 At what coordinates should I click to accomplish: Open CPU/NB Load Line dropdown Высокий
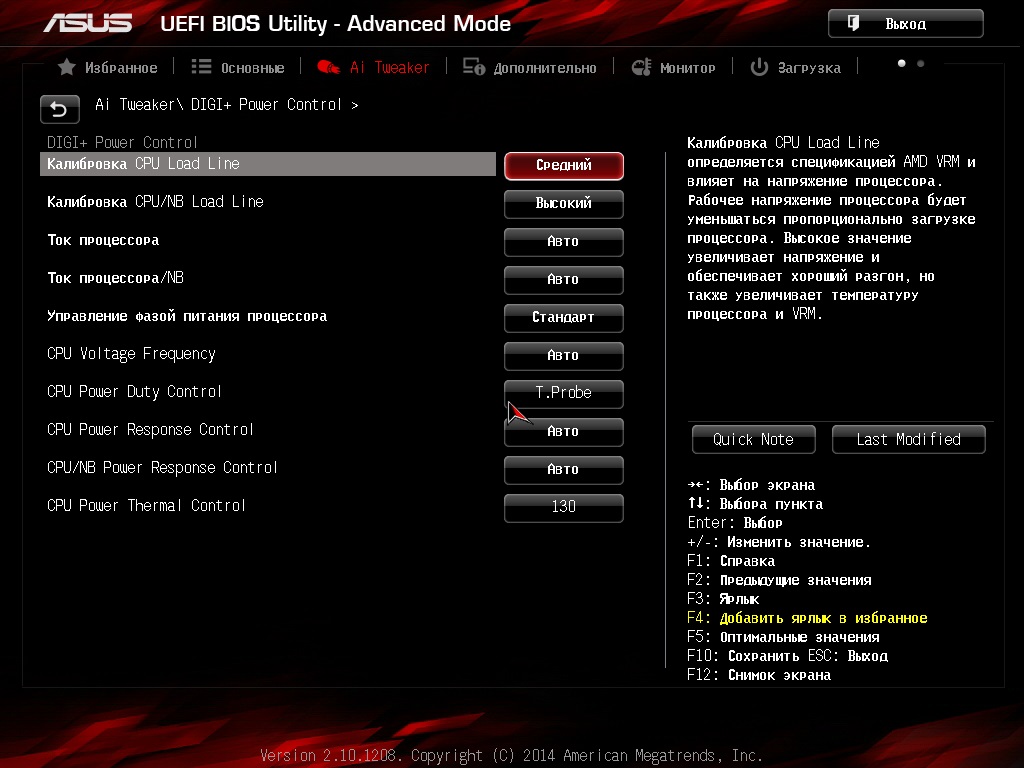[564, 204]
